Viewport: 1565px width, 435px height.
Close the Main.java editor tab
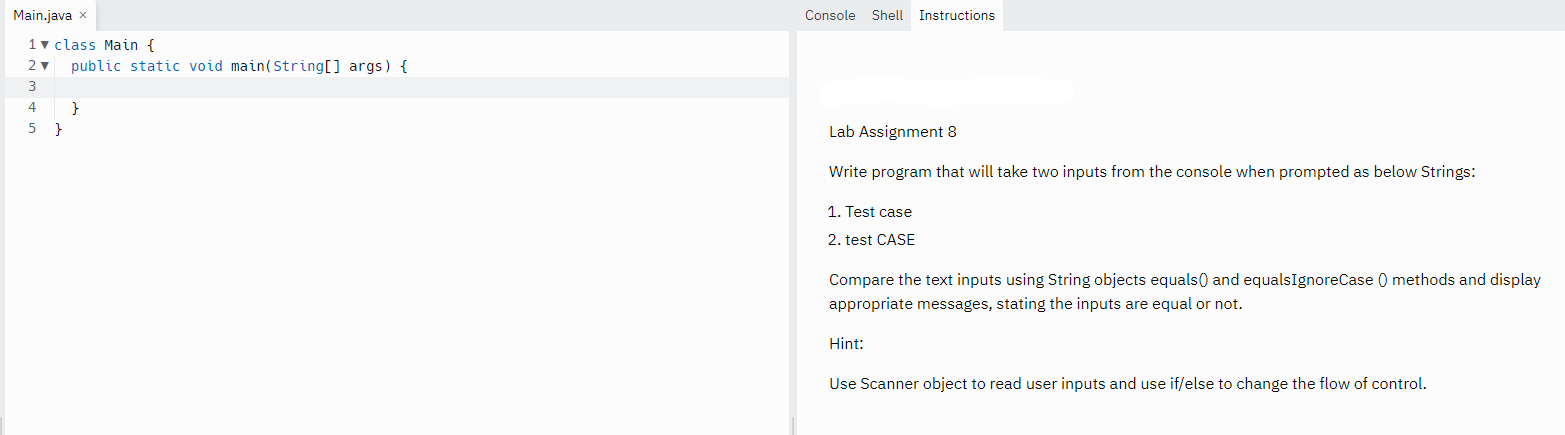tap(83, 16)
